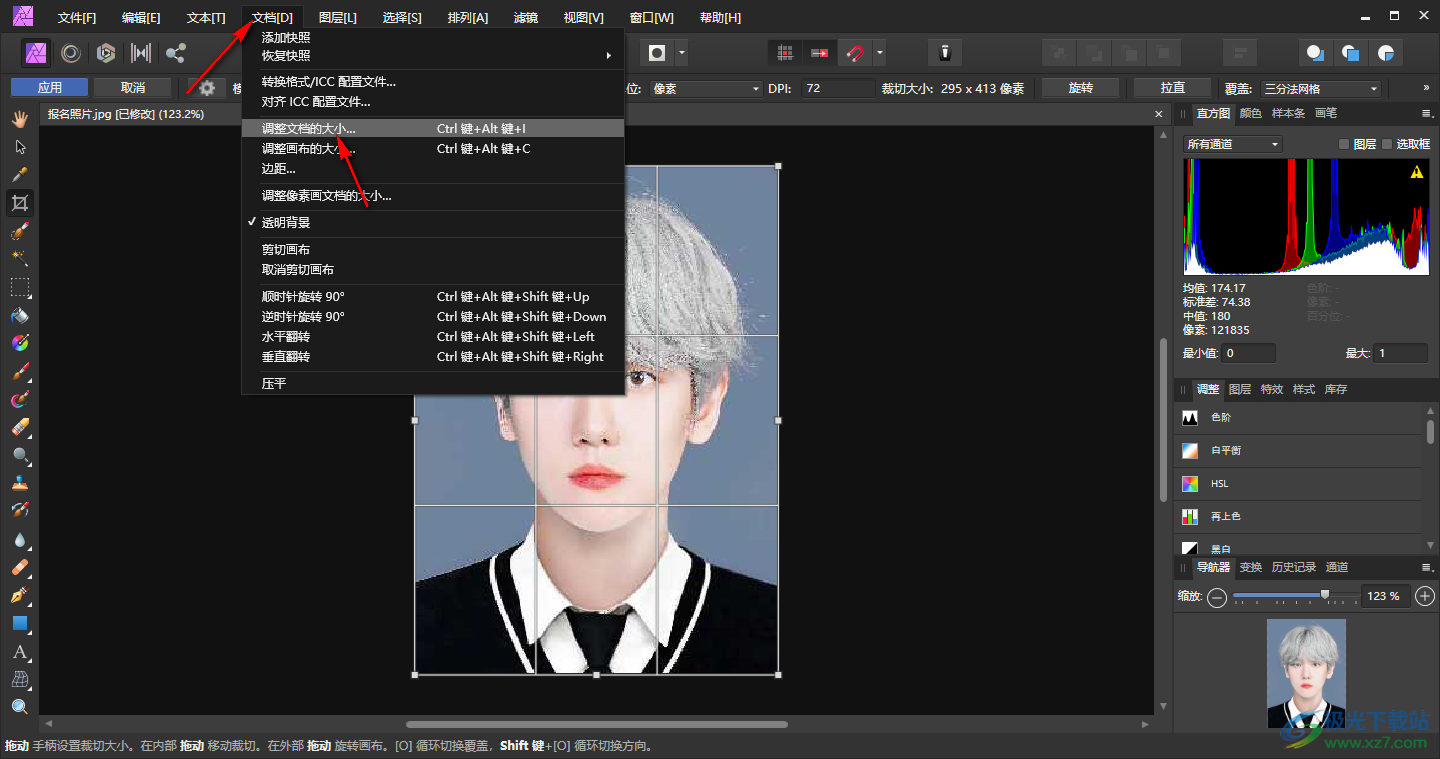Choose 水平翻转 menu entry

point(433,337)
